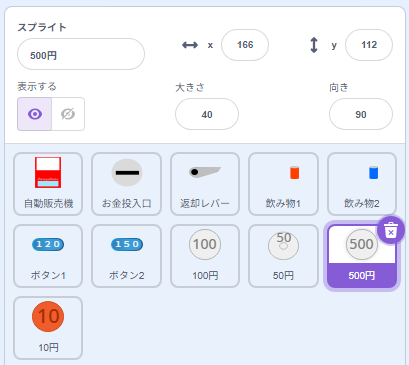Open the 向き direction field showing 90
The height and width of the screenshot is (365, 409).
[361, 114]
